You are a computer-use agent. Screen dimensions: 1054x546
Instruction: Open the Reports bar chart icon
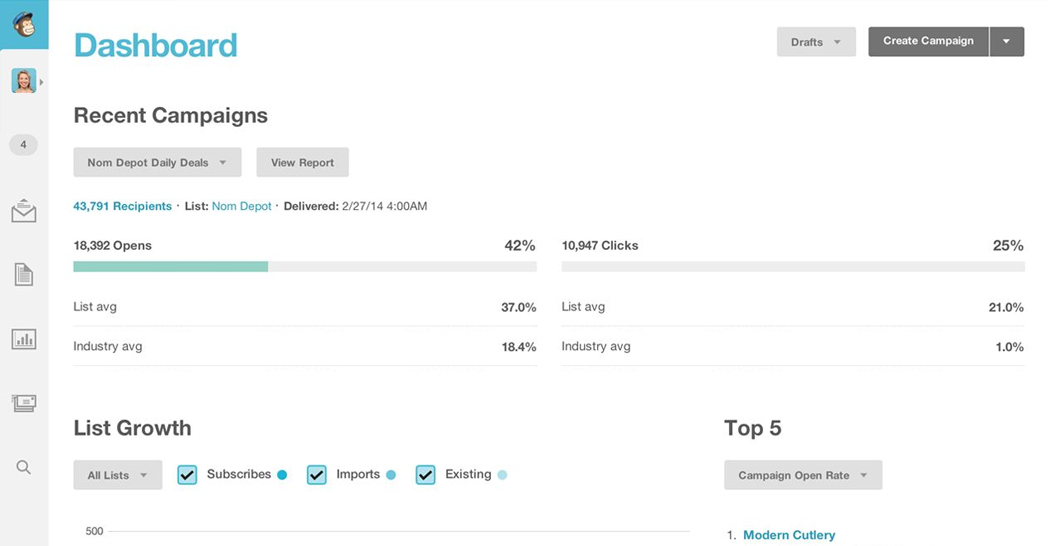coord(24,338)
